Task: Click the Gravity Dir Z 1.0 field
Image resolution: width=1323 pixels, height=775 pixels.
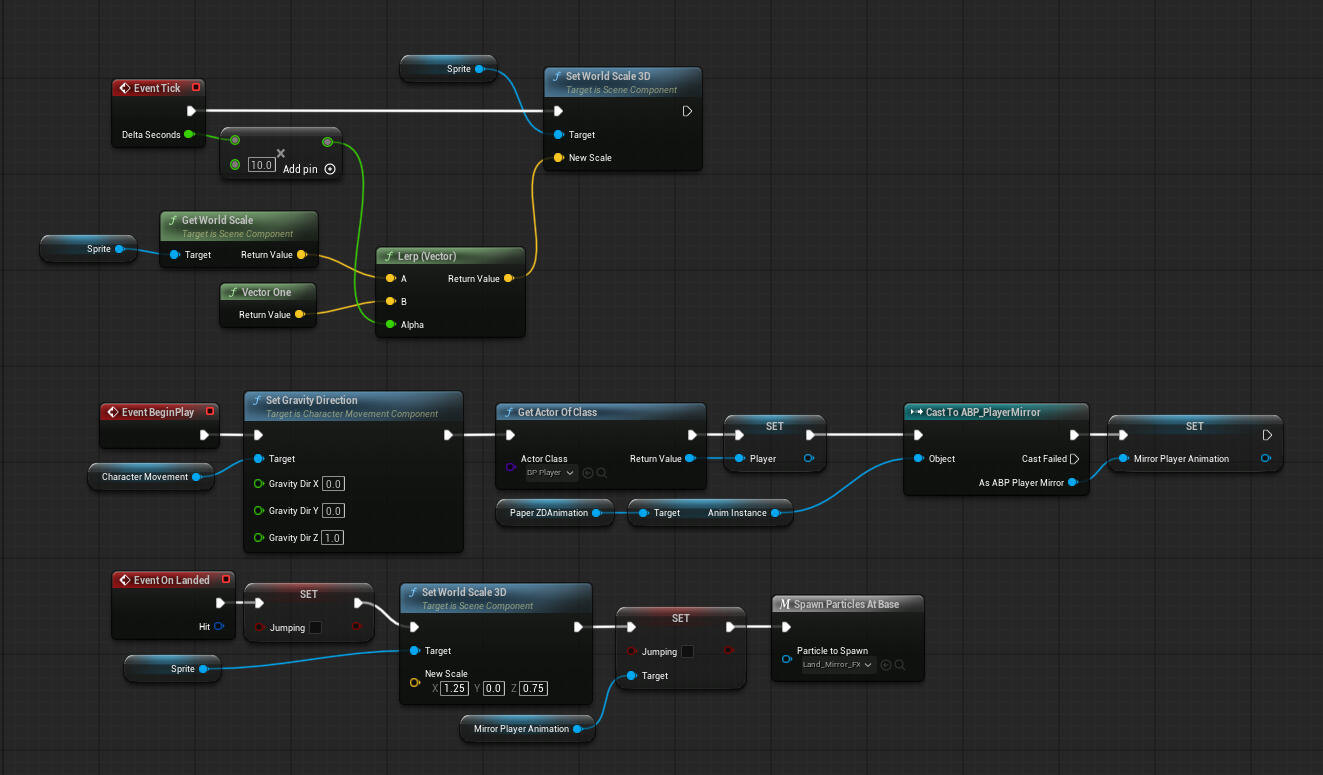Action: pyautogui.click(x=332, y=537)
